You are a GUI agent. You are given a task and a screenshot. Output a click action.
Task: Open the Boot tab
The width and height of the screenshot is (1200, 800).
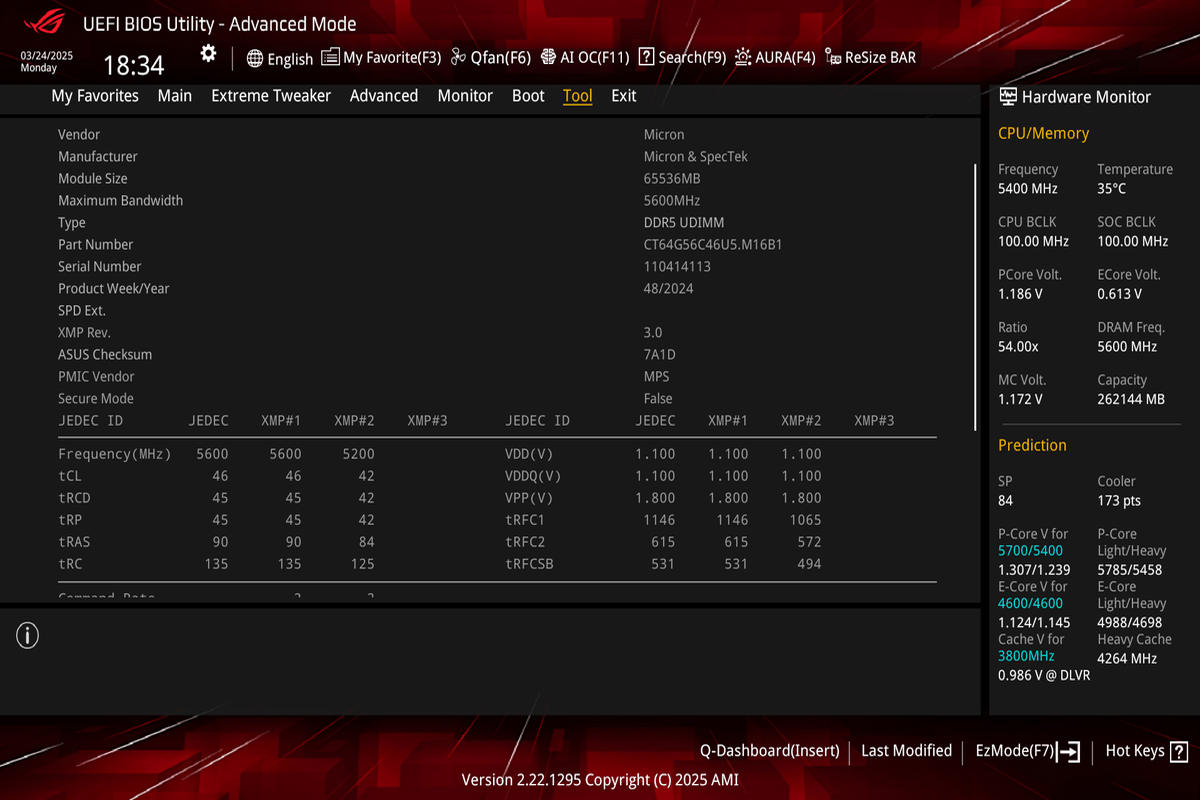pos(528,96)
